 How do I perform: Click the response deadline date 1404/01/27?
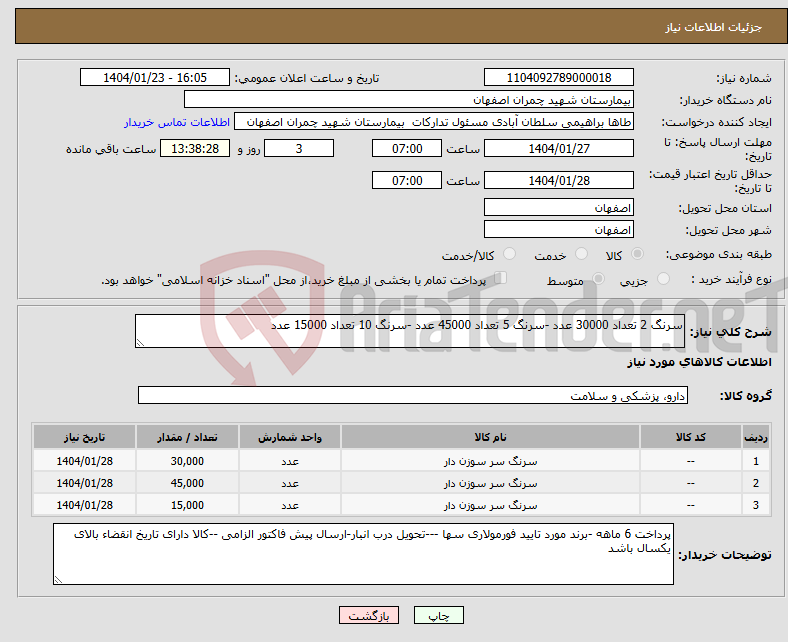[x=558, y=148]
